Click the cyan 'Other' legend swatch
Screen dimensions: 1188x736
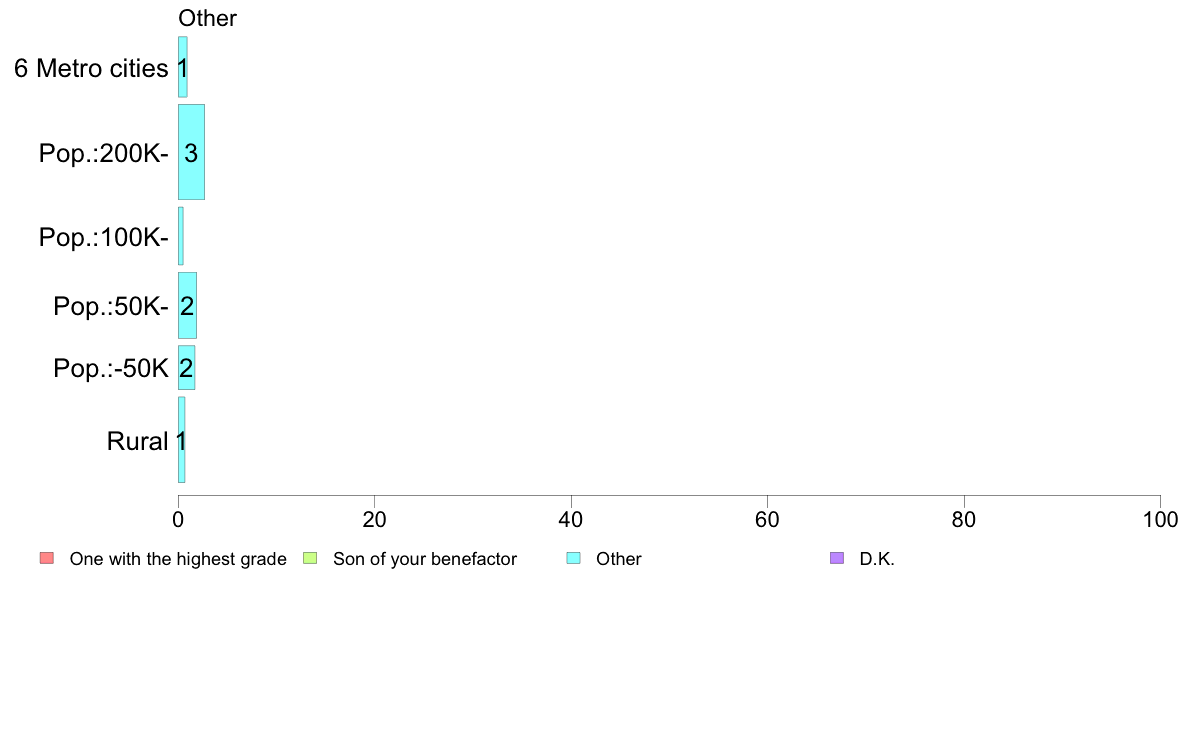pos(574,559)
